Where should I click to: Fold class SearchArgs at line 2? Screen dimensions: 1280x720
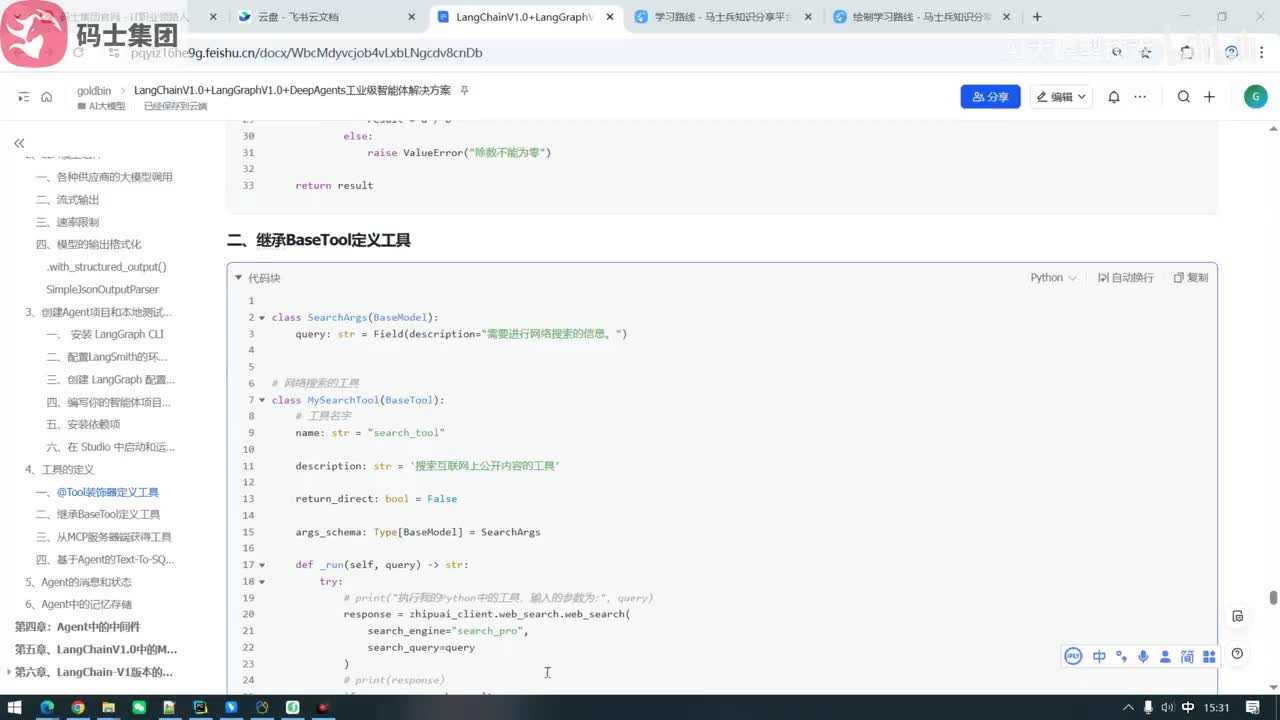click(262, 318)
